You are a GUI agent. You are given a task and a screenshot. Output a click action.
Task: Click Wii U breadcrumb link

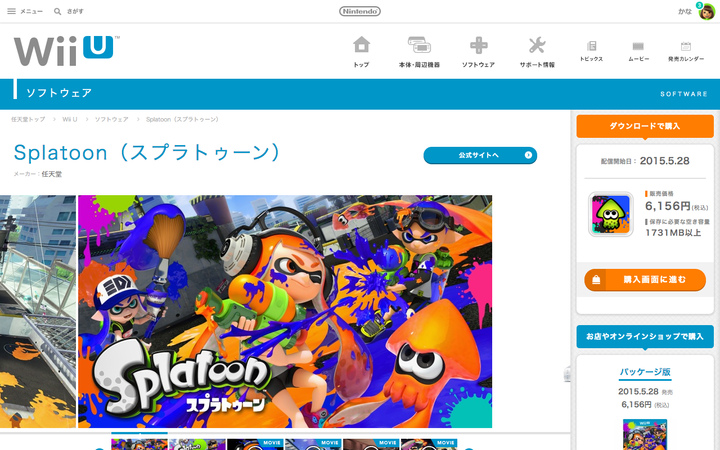[x=70, y=119]
